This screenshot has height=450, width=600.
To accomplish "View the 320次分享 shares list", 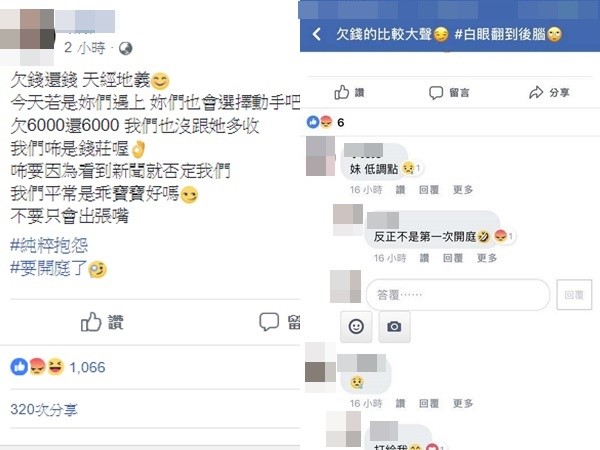I will [44, 409].
